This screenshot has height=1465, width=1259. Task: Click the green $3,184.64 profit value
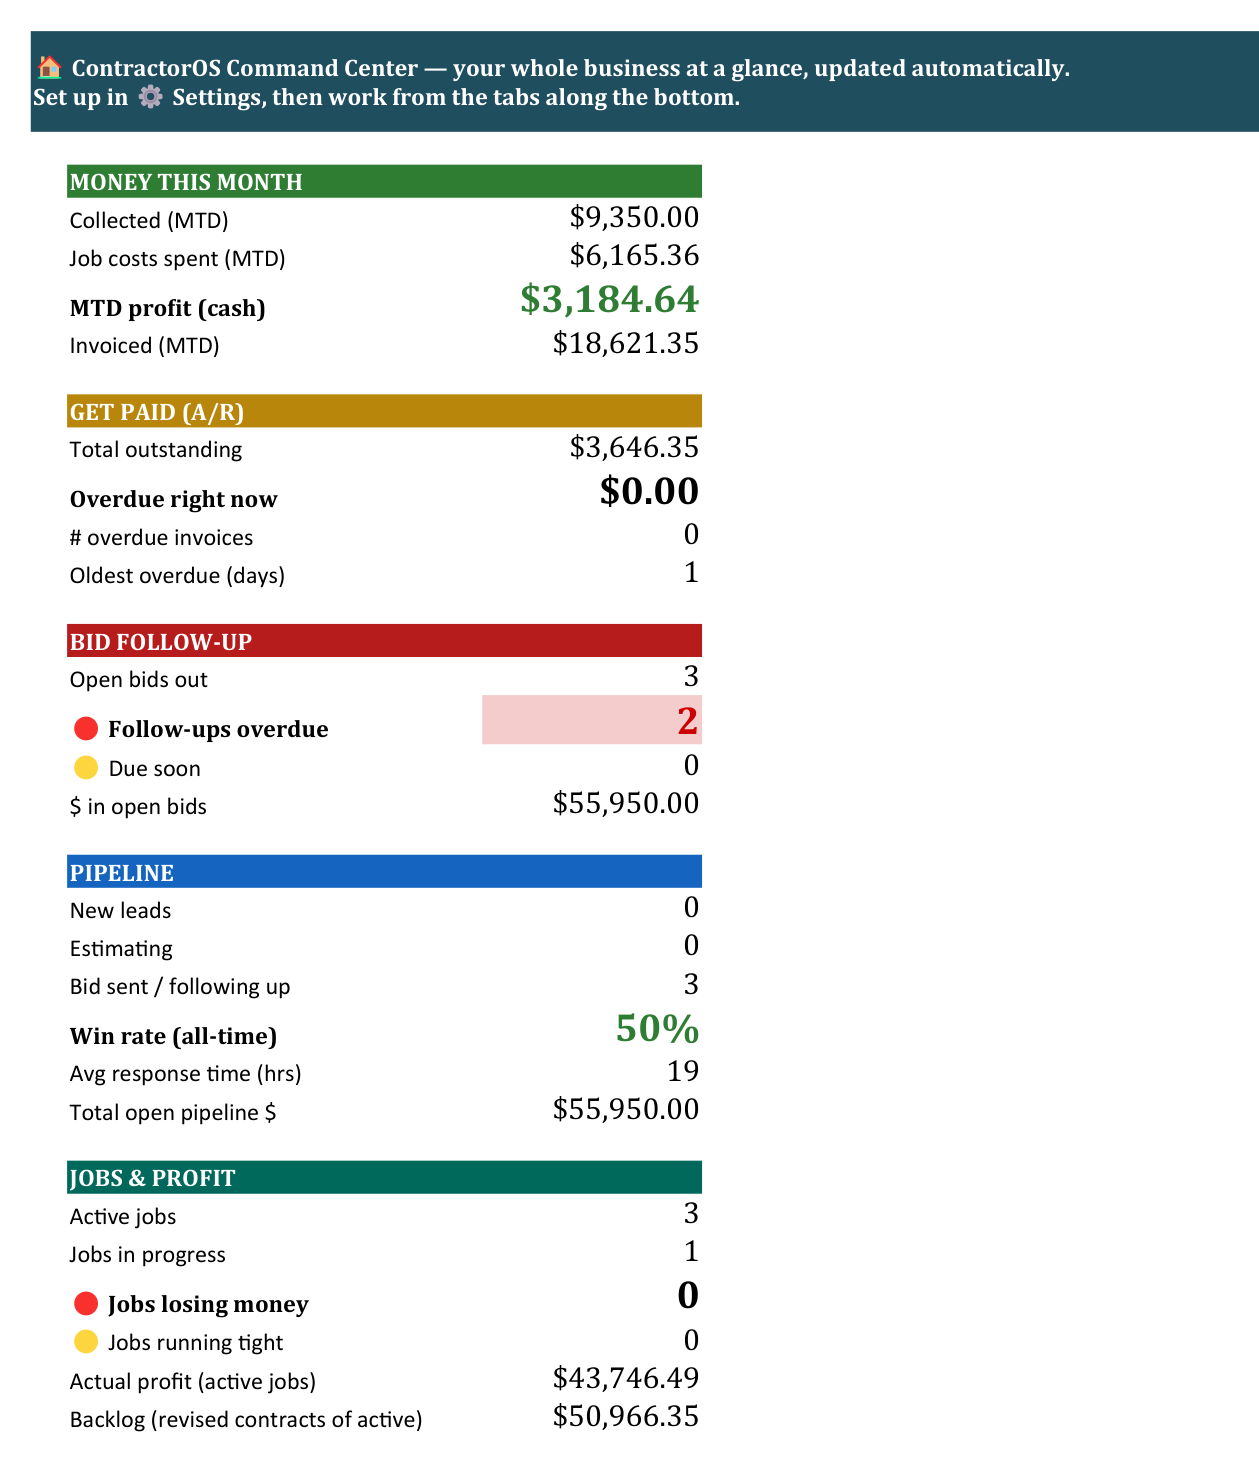[x=609, y=299]
